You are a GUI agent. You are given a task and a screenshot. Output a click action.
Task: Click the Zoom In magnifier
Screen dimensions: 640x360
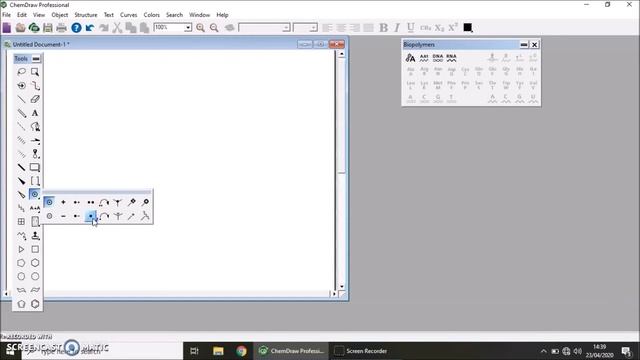click(x=200, y=28)
